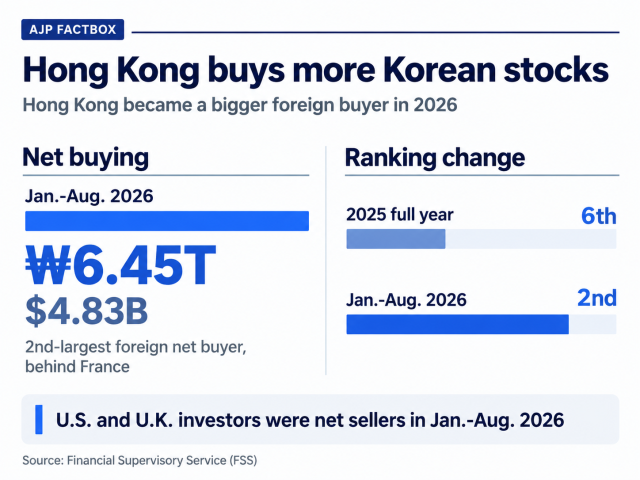
Task: Select the headline Hong Kong buys more Korean stocks
Action: (x=316, y=70)
